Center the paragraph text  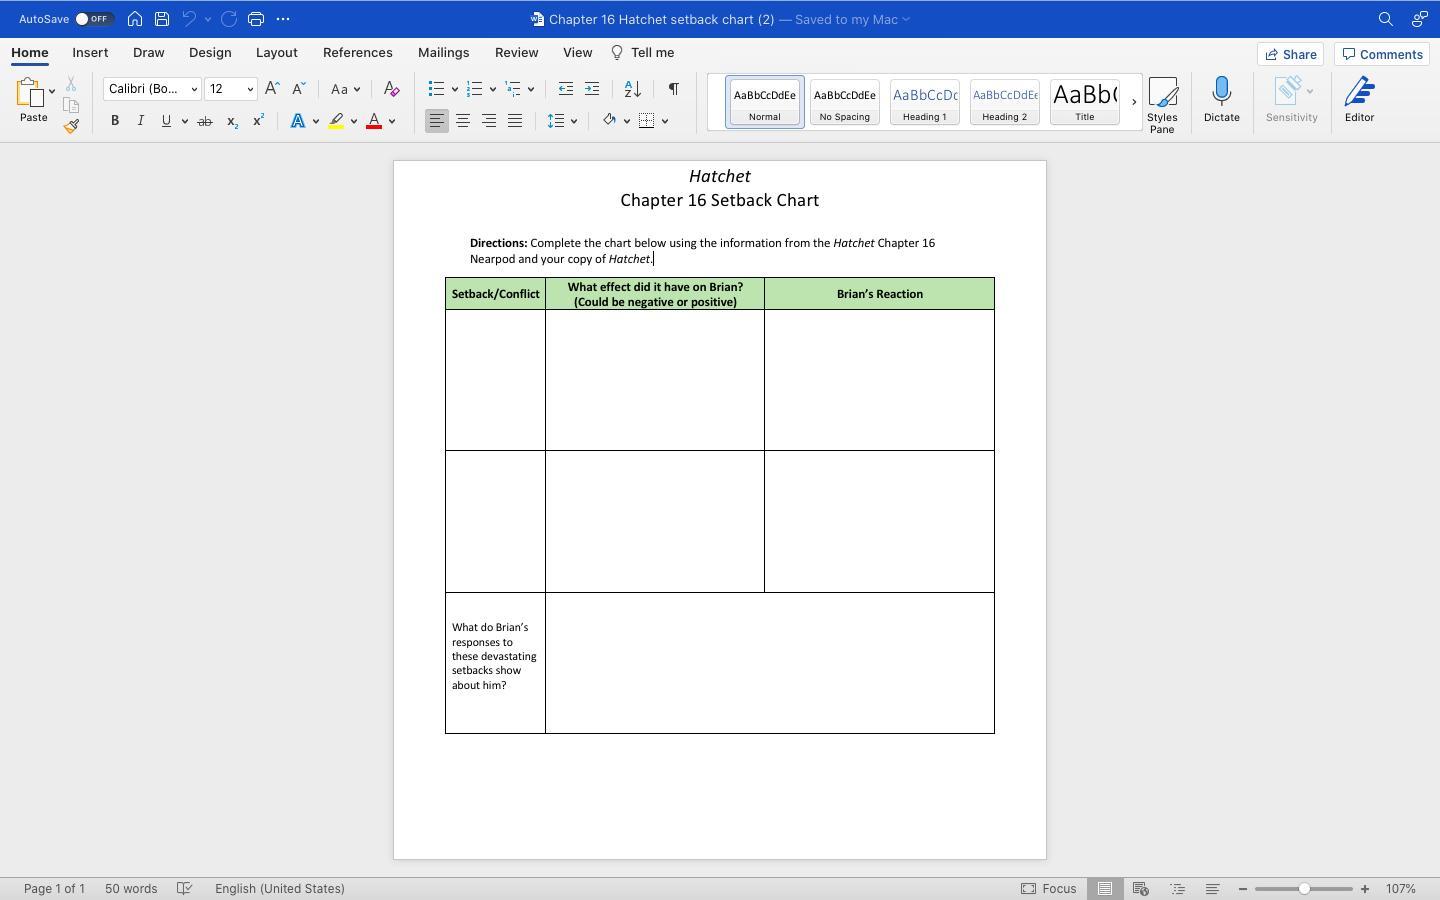coord(463,121)
